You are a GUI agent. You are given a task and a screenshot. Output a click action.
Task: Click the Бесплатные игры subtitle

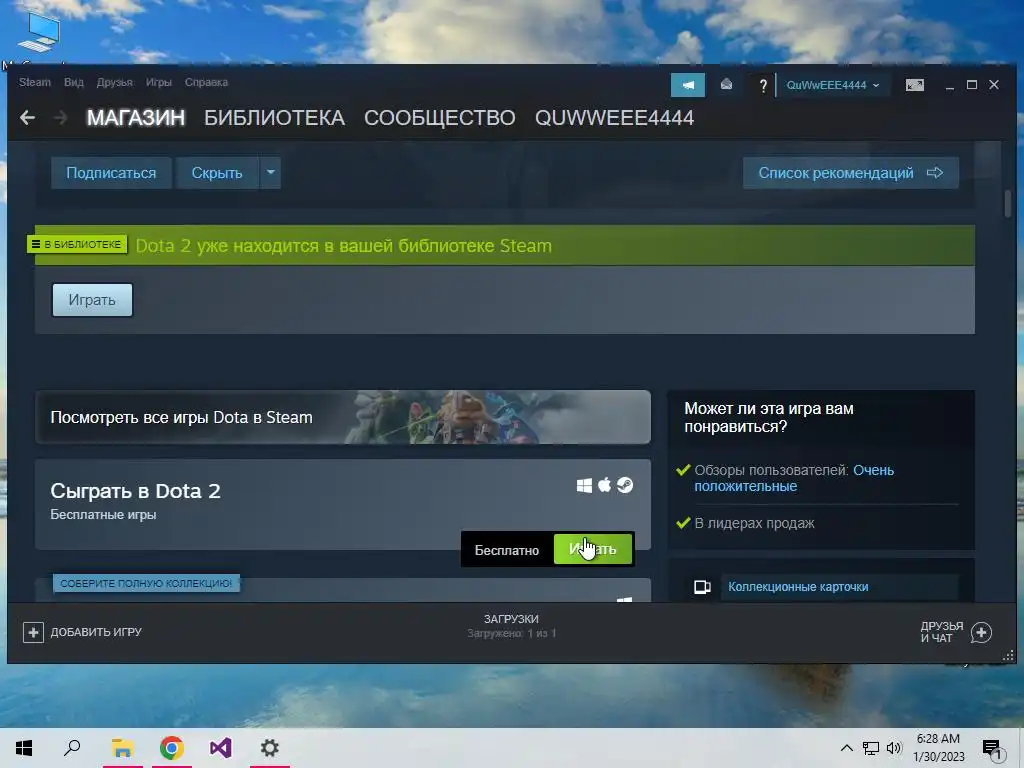point(103,515)
